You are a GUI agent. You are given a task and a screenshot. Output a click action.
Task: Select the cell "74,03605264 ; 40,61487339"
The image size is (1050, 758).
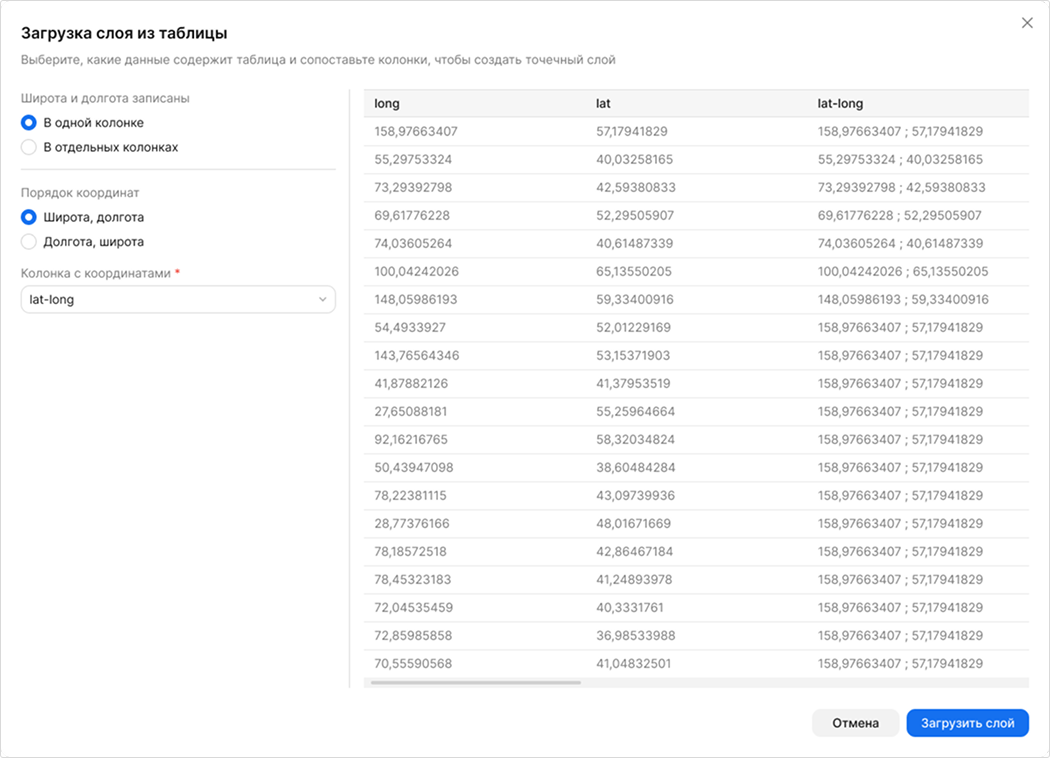click(900, 244)
